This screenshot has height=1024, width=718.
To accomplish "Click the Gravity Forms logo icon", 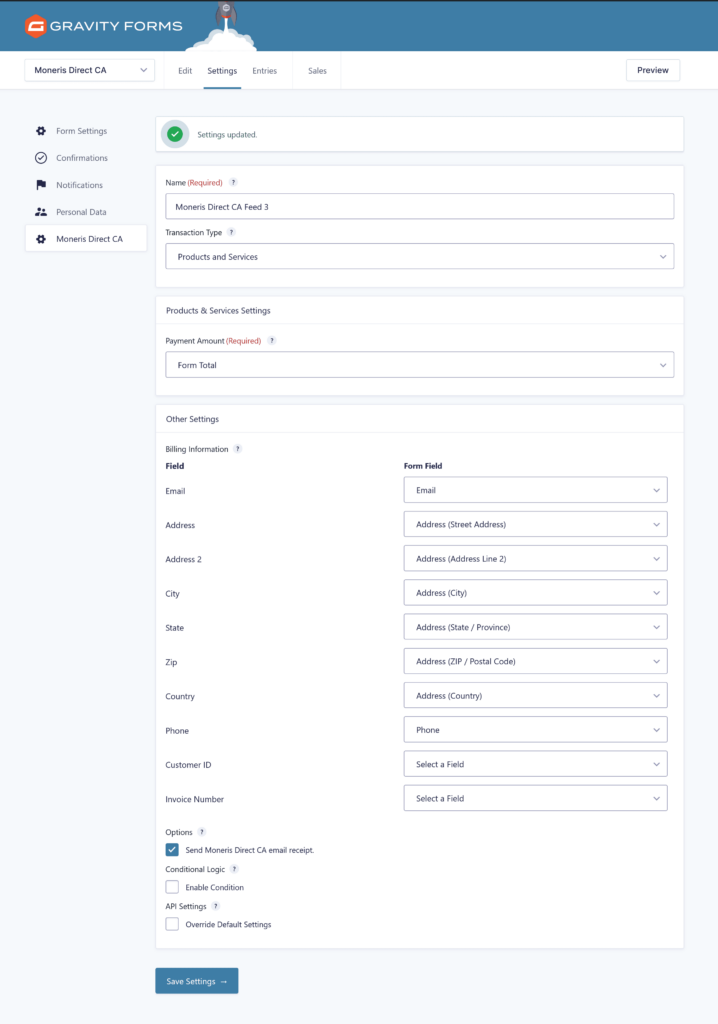I will (35, 26).
